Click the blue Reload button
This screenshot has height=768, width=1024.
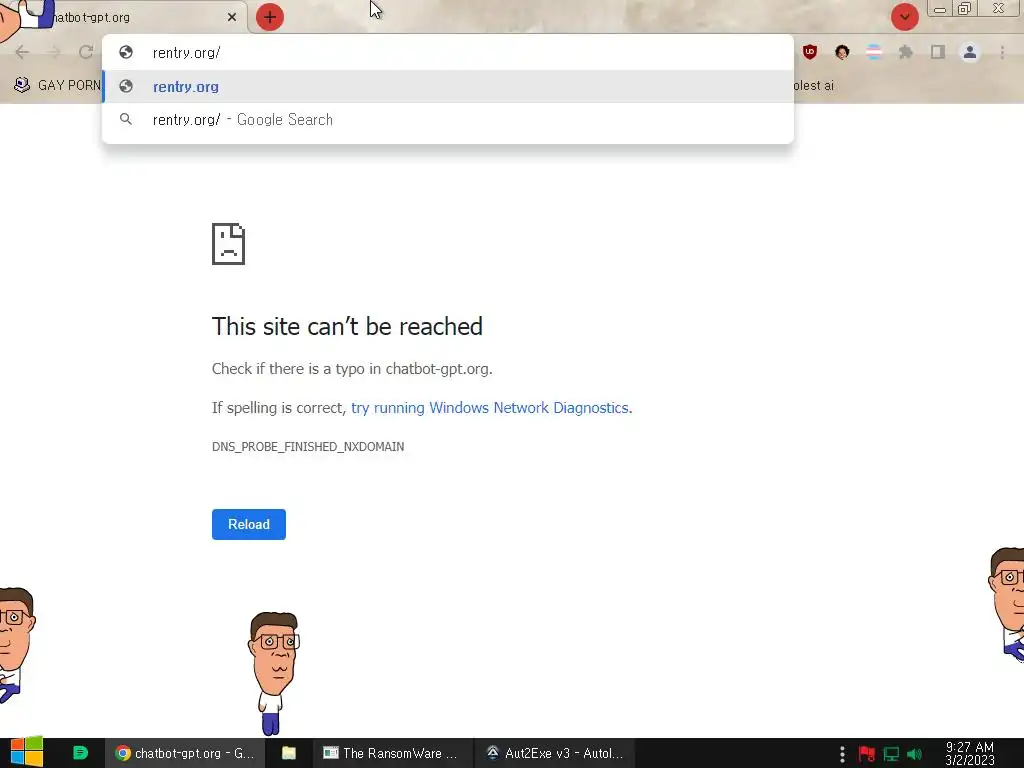(249, 524)
